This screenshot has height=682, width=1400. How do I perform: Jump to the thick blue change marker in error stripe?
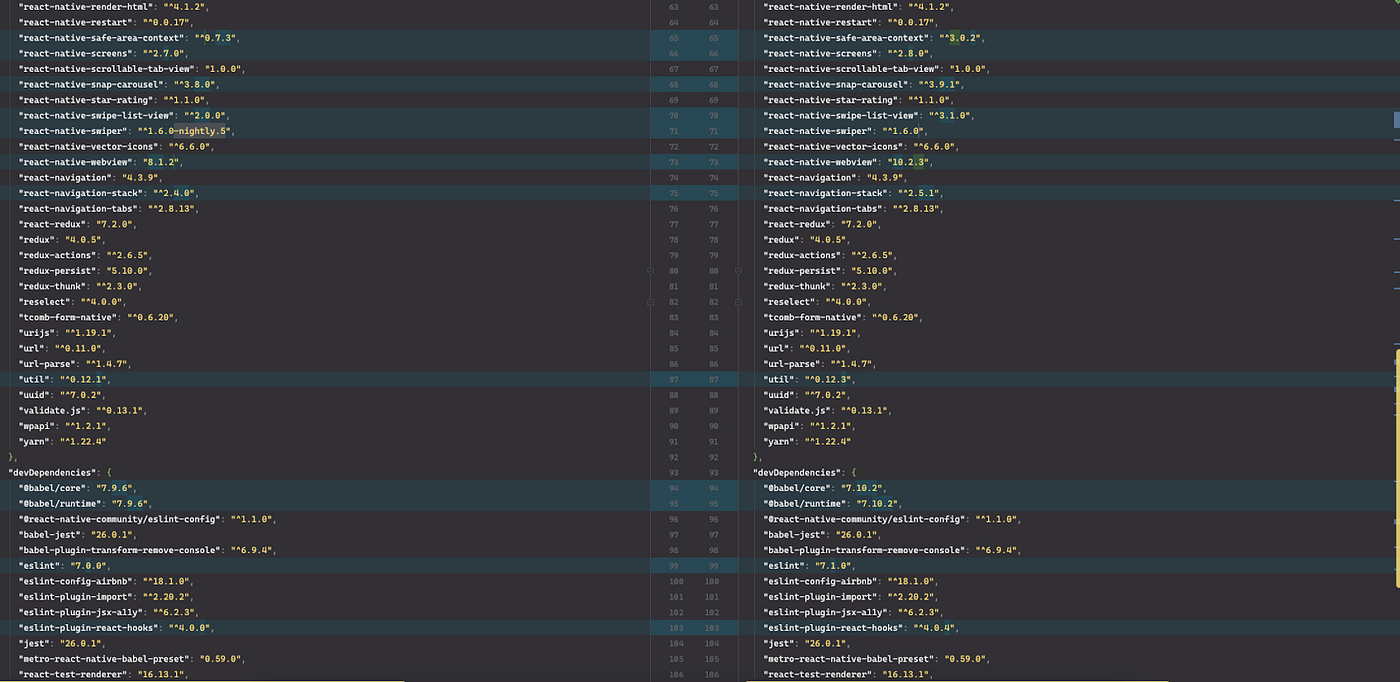pos(1397,119)
